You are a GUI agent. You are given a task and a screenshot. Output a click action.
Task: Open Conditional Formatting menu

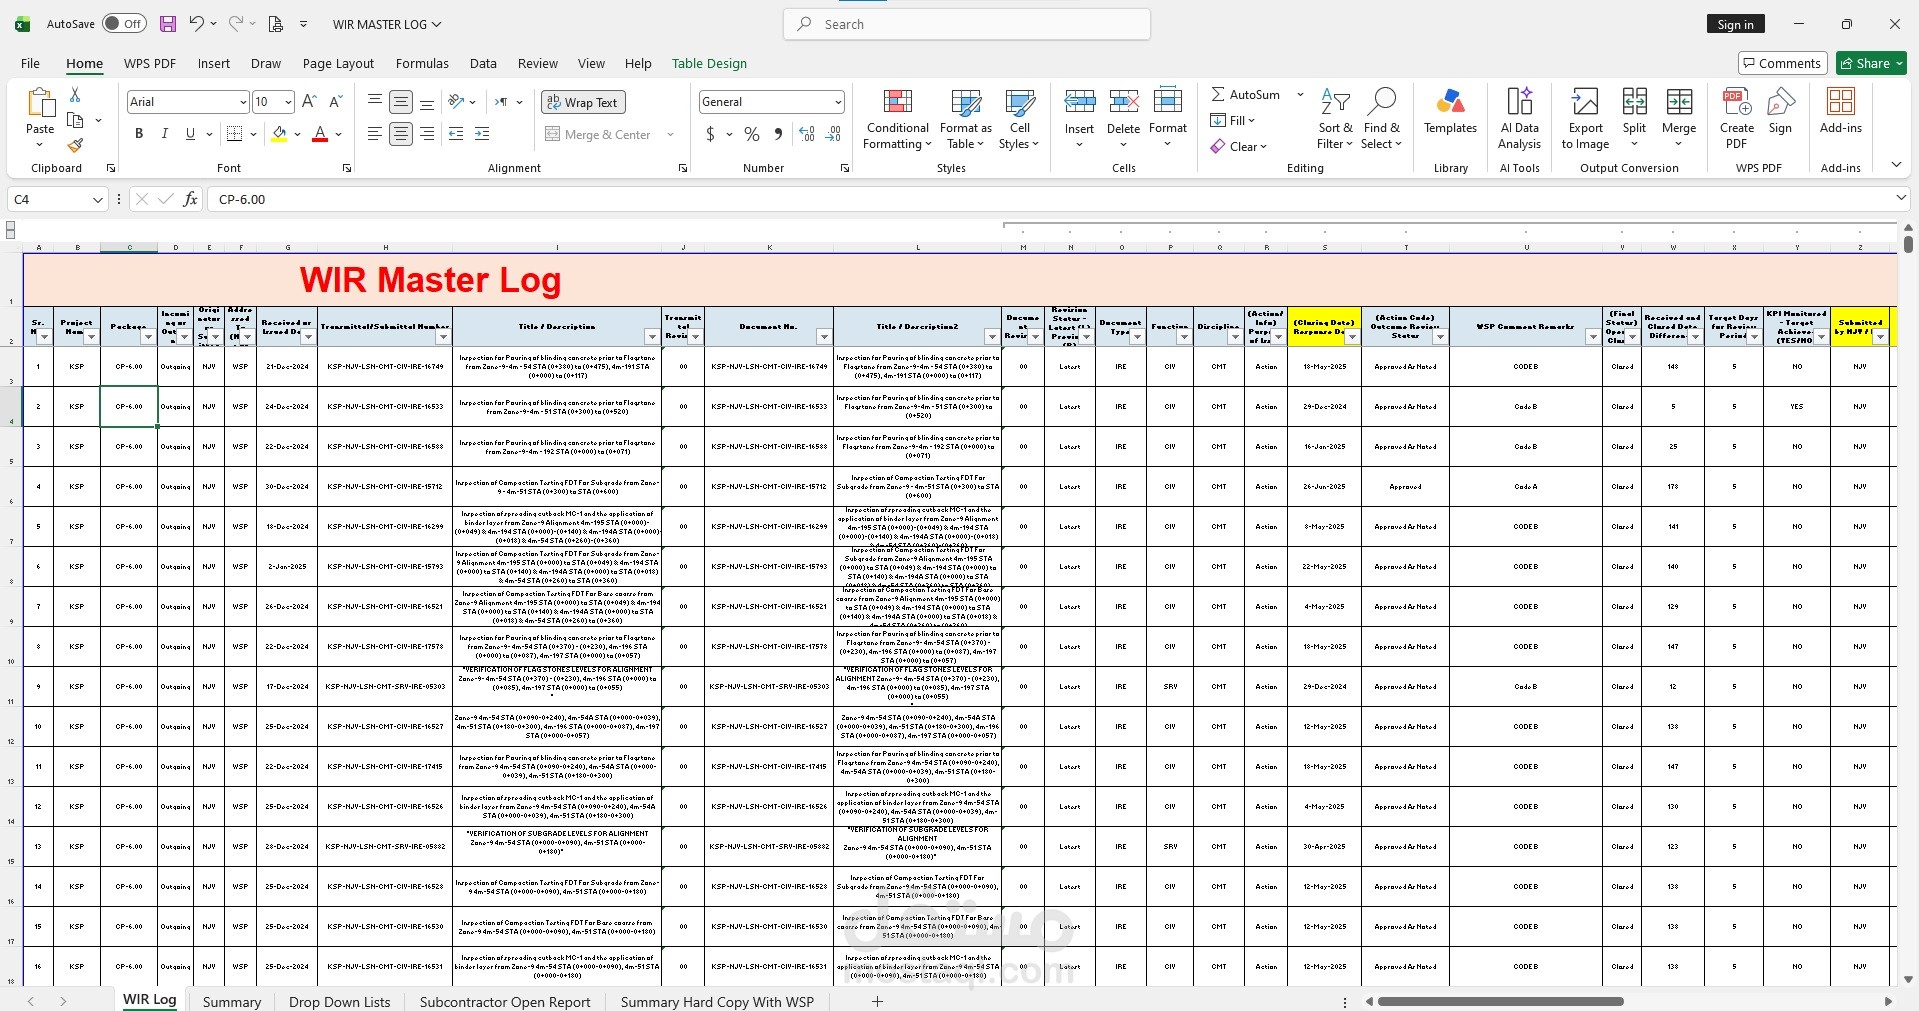pyautogui.click(x=898, y=119)
